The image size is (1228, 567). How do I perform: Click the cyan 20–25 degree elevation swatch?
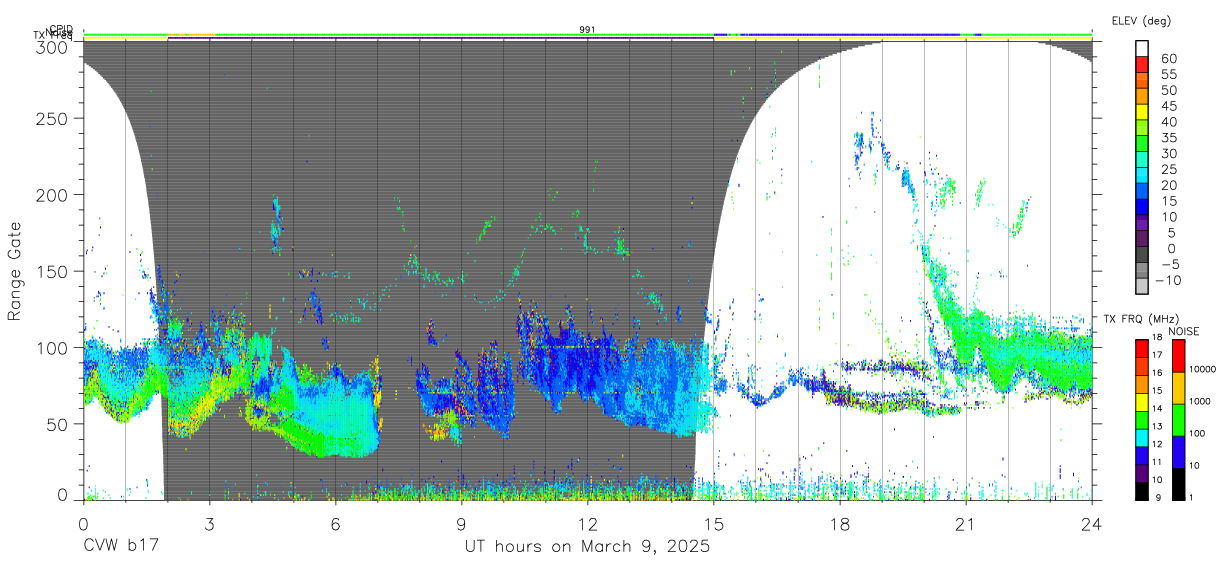point(1143,176)
